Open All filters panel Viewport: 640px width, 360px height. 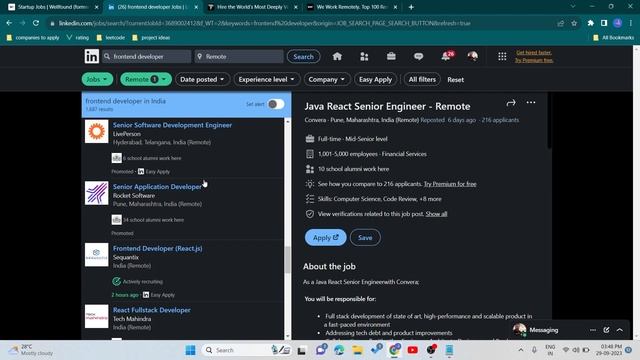[422, 79]
